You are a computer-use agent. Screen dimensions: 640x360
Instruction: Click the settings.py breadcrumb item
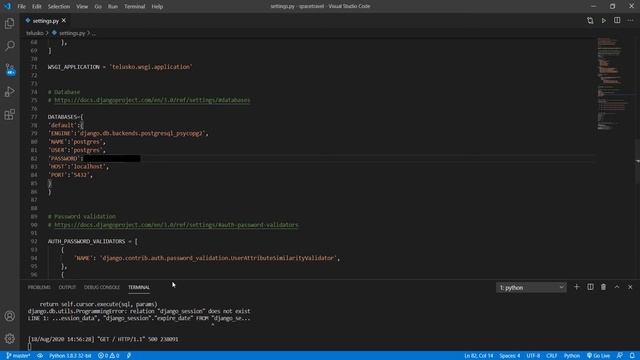[72, 33]
